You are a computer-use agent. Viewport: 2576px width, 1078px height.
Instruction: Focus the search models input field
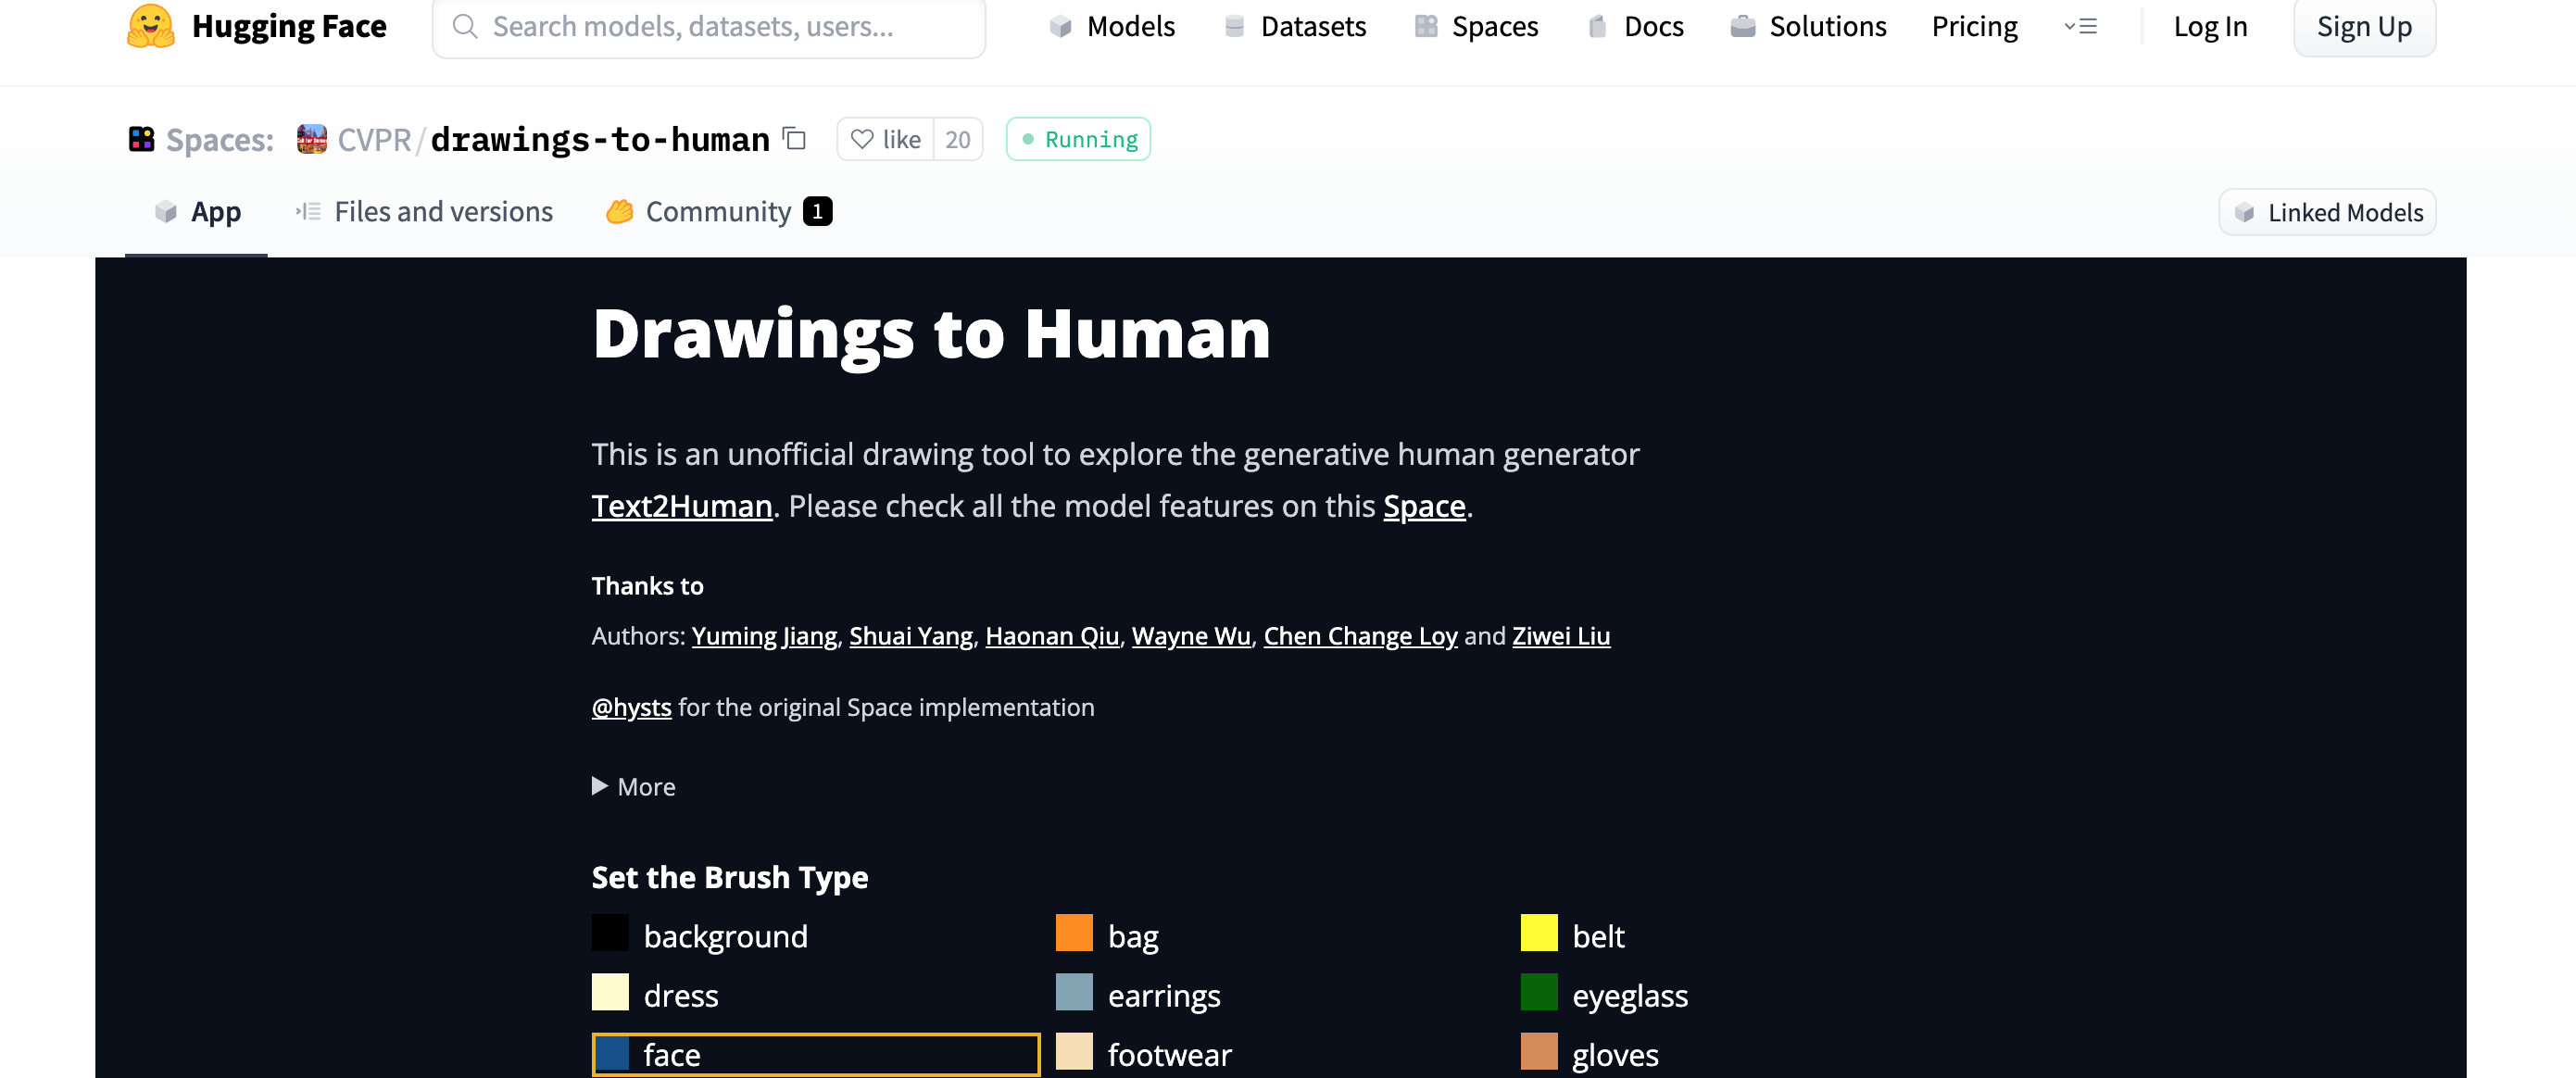[709, 27]
